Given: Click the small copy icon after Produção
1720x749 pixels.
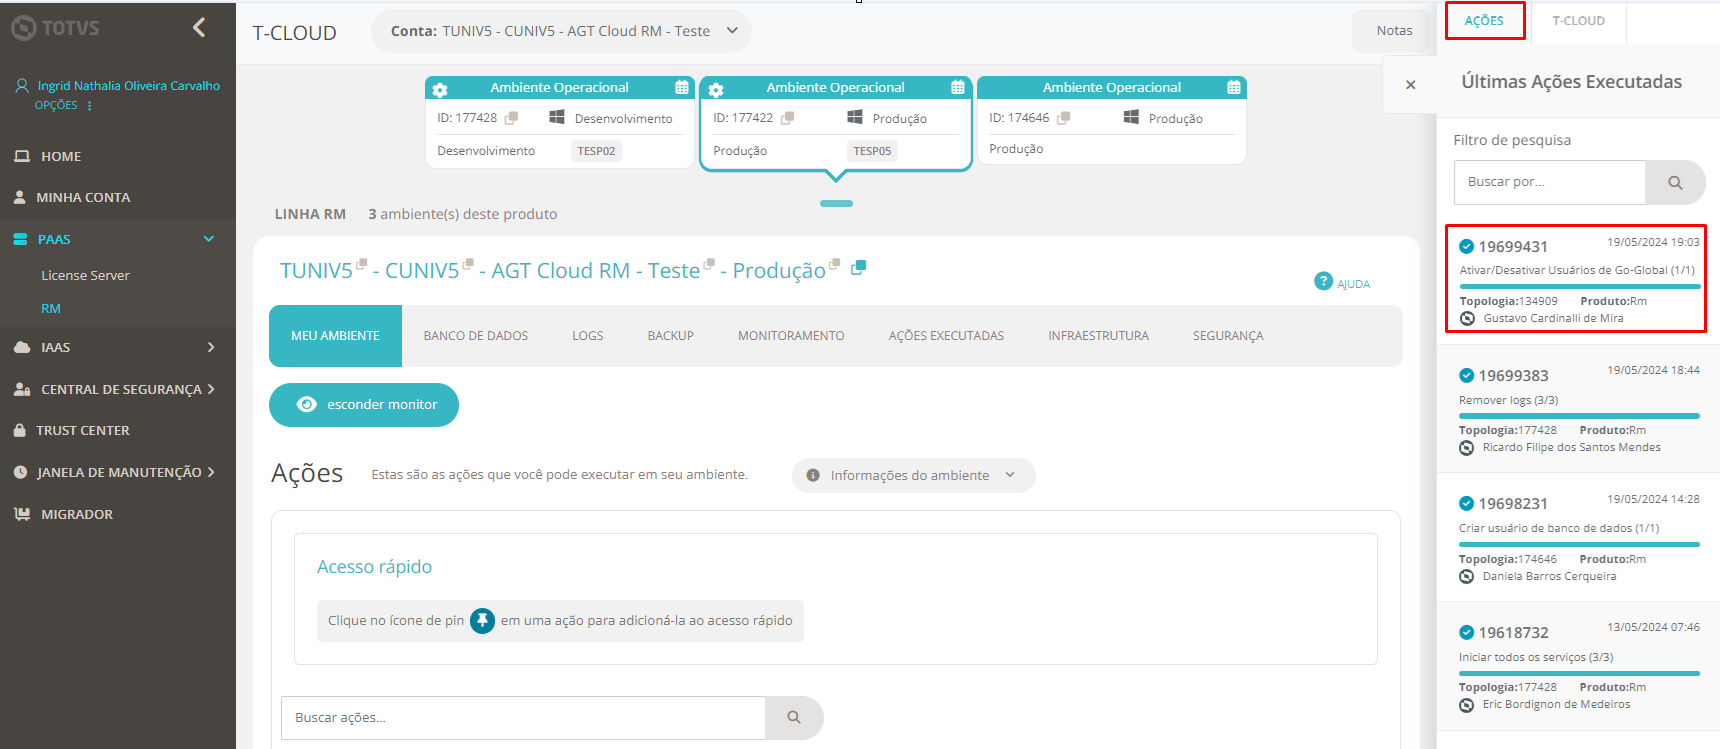Looking at the screenshot, I should pos(835,264).
